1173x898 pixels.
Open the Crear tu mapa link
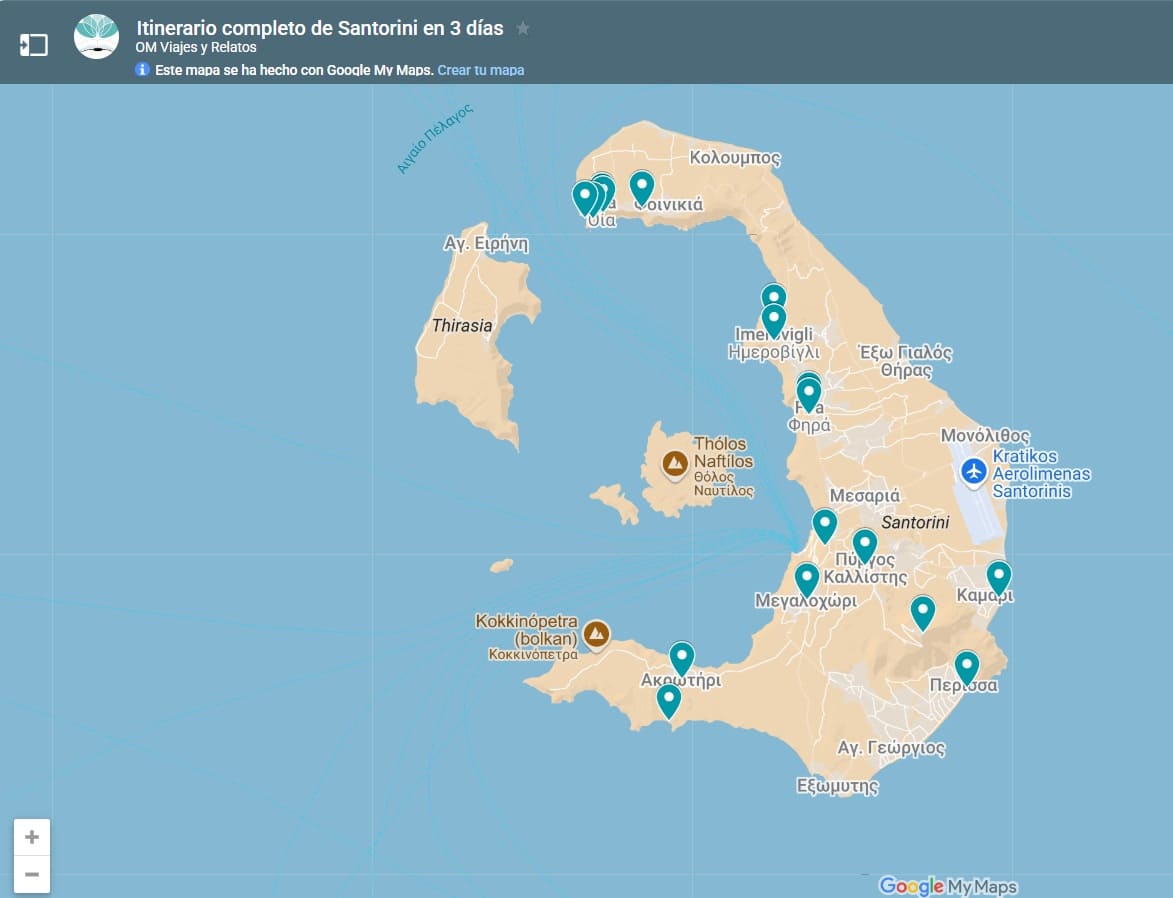[x=480, y=70]
